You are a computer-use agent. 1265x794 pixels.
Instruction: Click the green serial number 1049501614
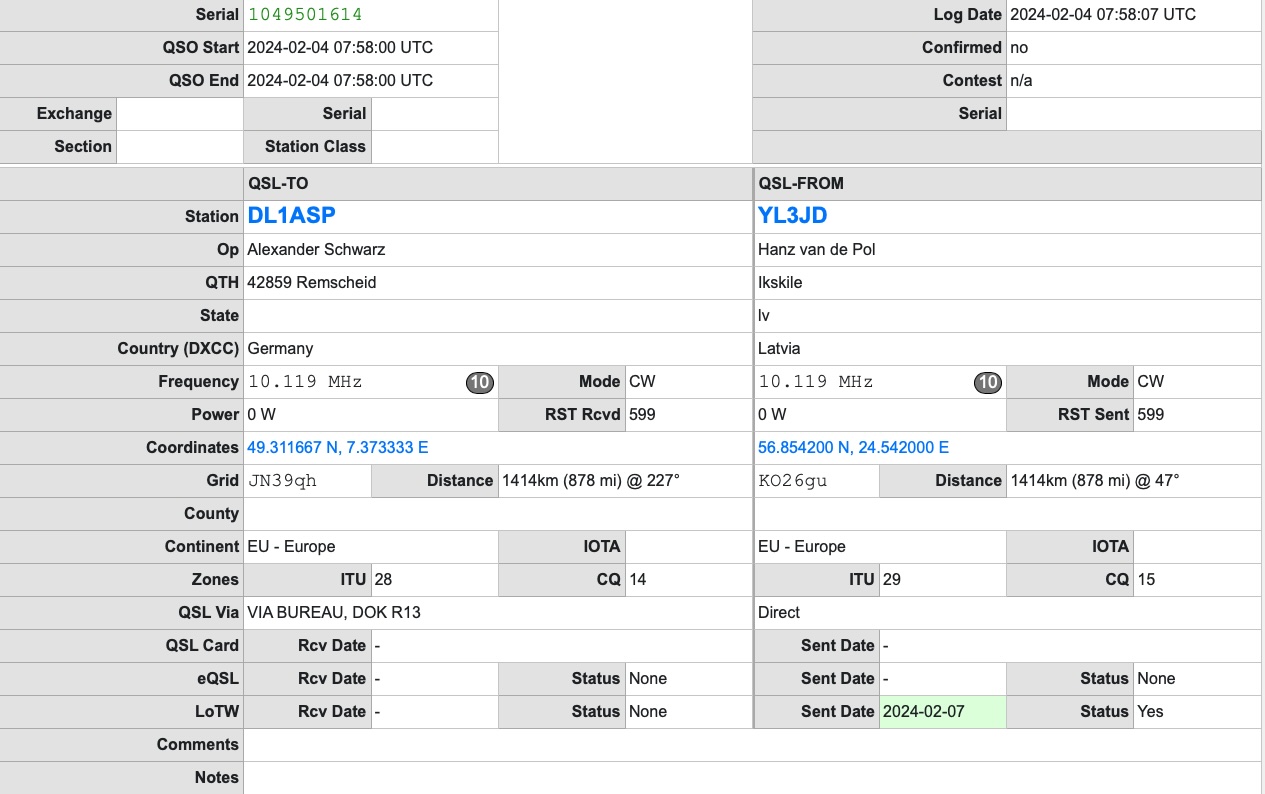(305, 14)
